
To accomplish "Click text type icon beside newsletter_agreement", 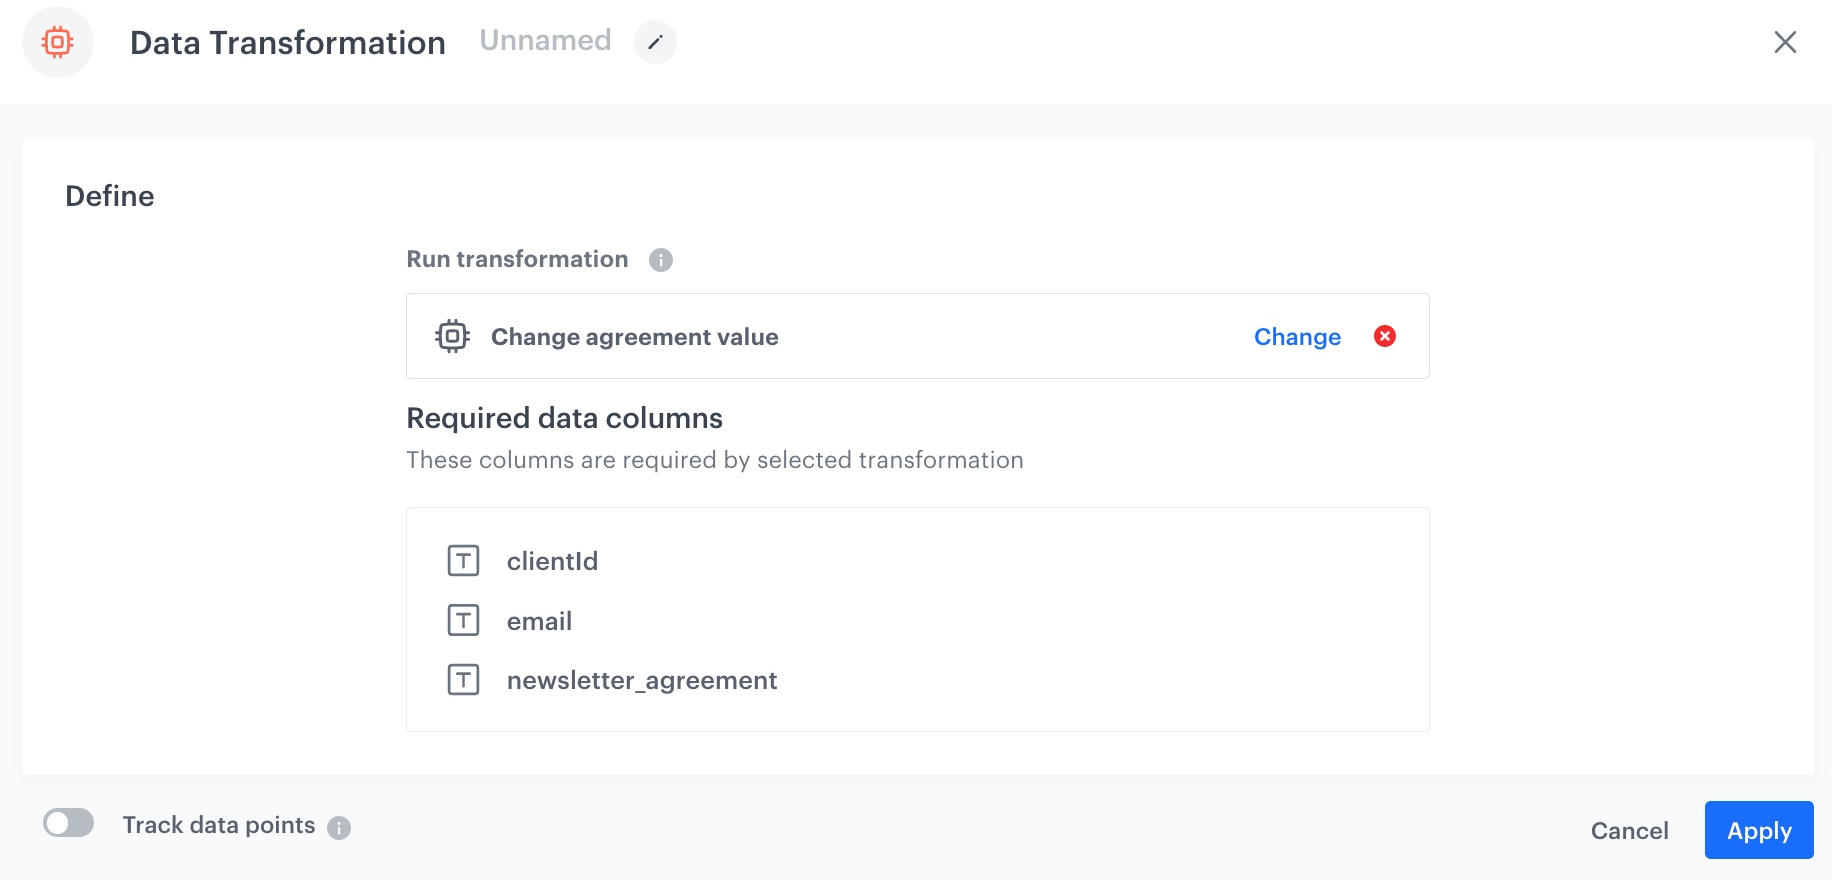I will pos(463,680).
